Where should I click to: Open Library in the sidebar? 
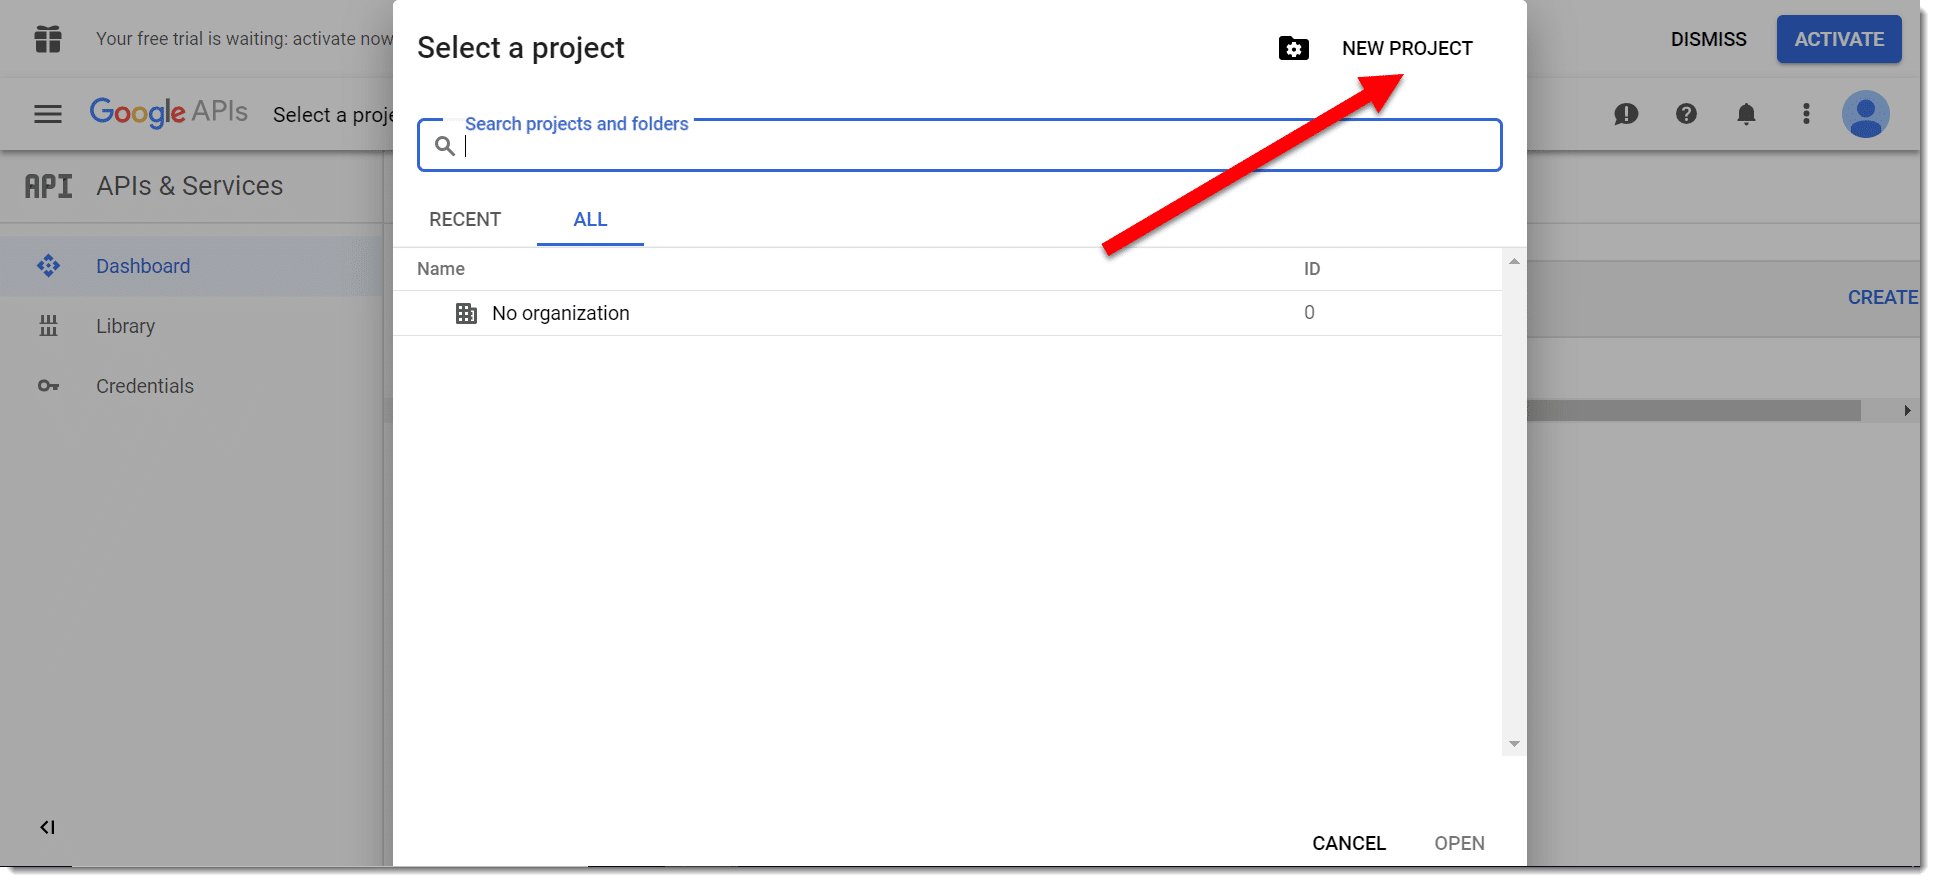[125, 326]
